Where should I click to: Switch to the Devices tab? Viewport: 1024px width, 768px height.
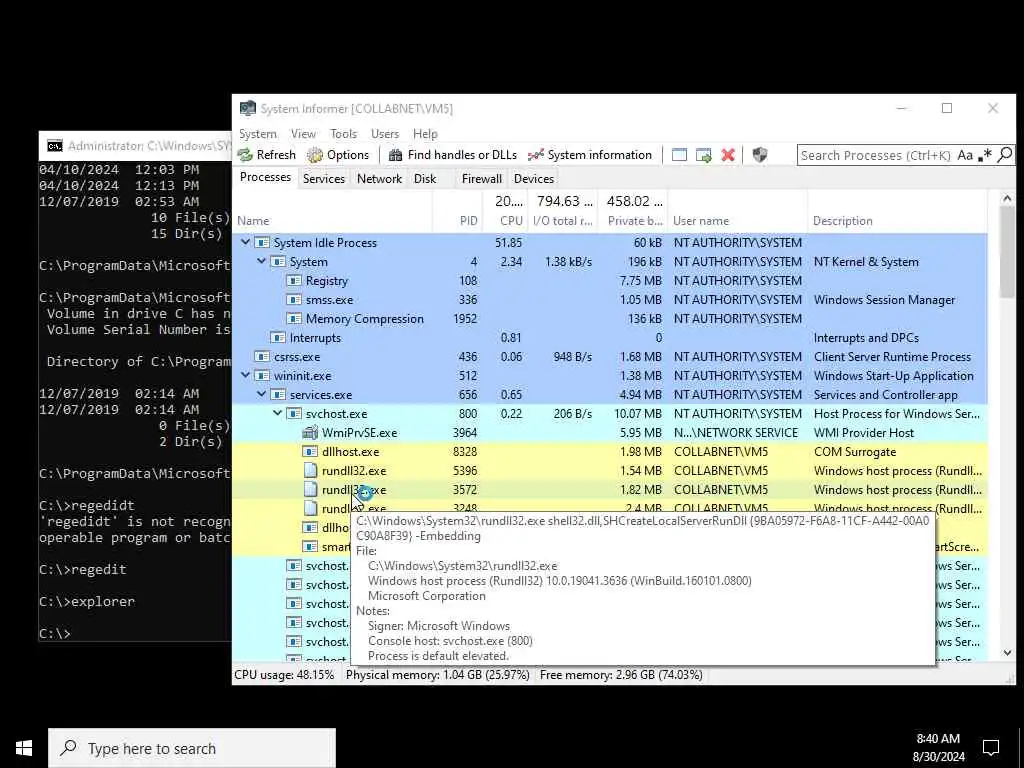click(534, 178)
